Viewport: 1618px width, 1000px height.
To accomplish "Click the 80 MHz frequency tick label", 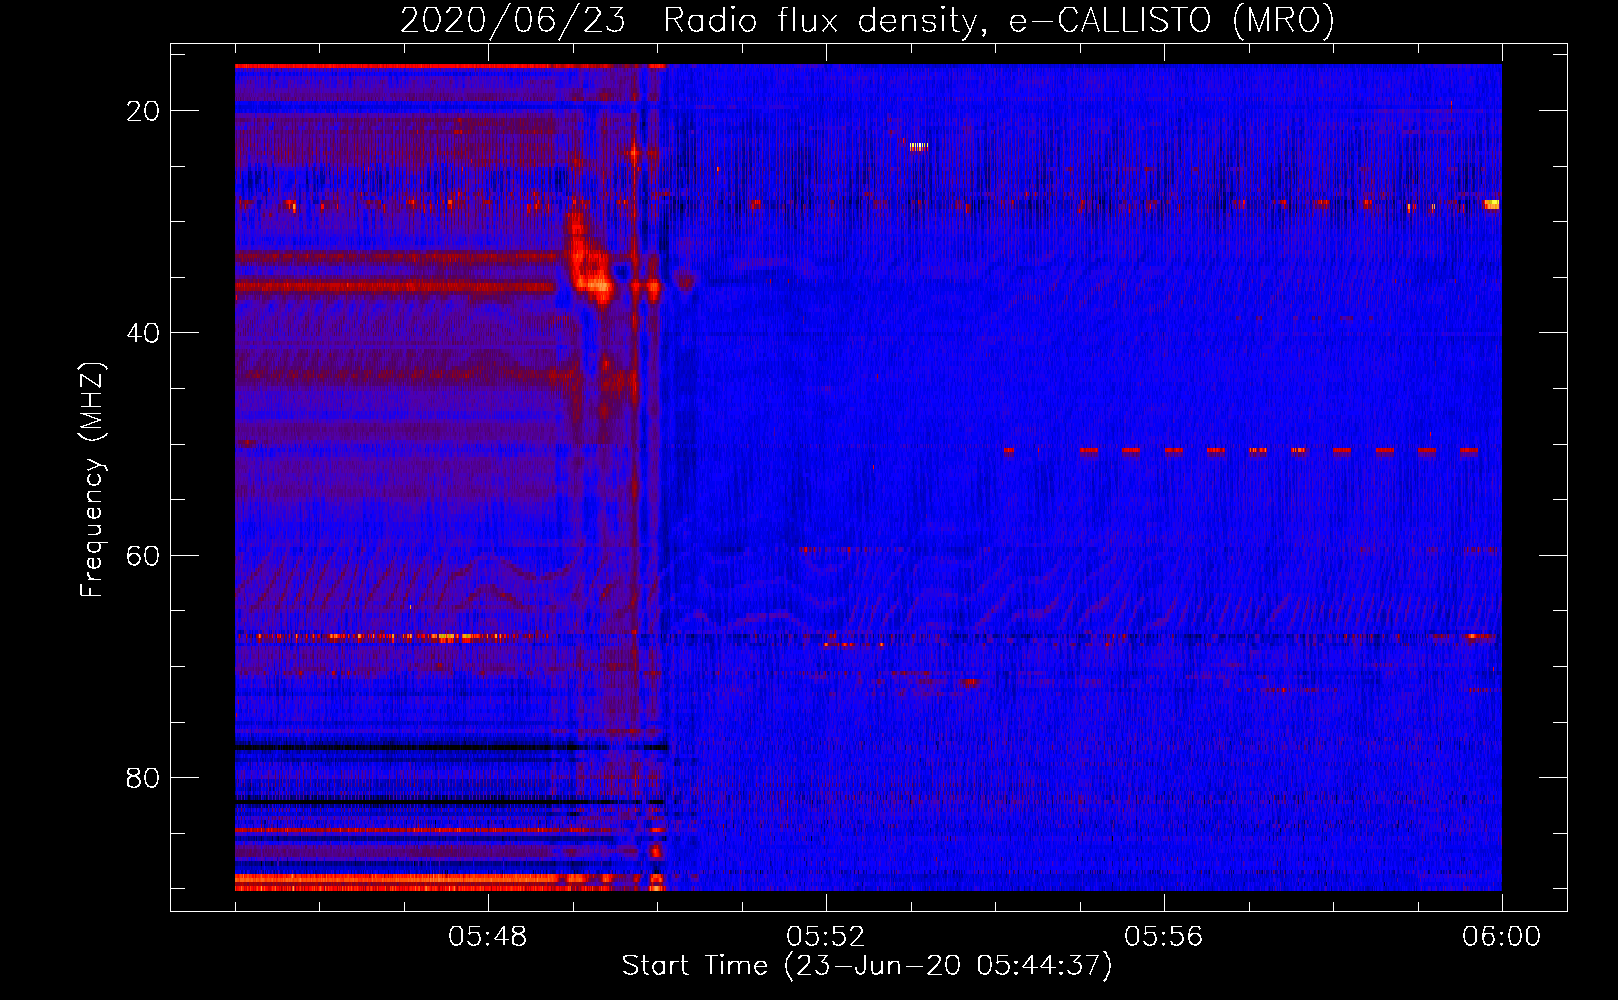I will coord(143,778).
